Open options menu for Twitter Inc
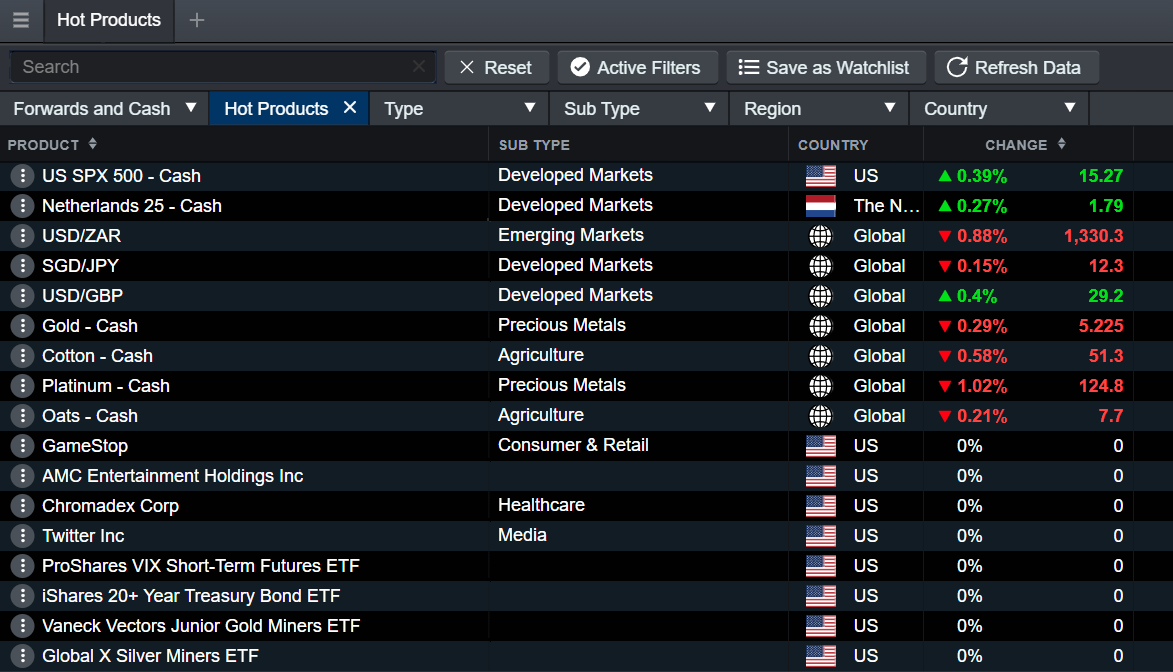 click(x=22, y=536)
